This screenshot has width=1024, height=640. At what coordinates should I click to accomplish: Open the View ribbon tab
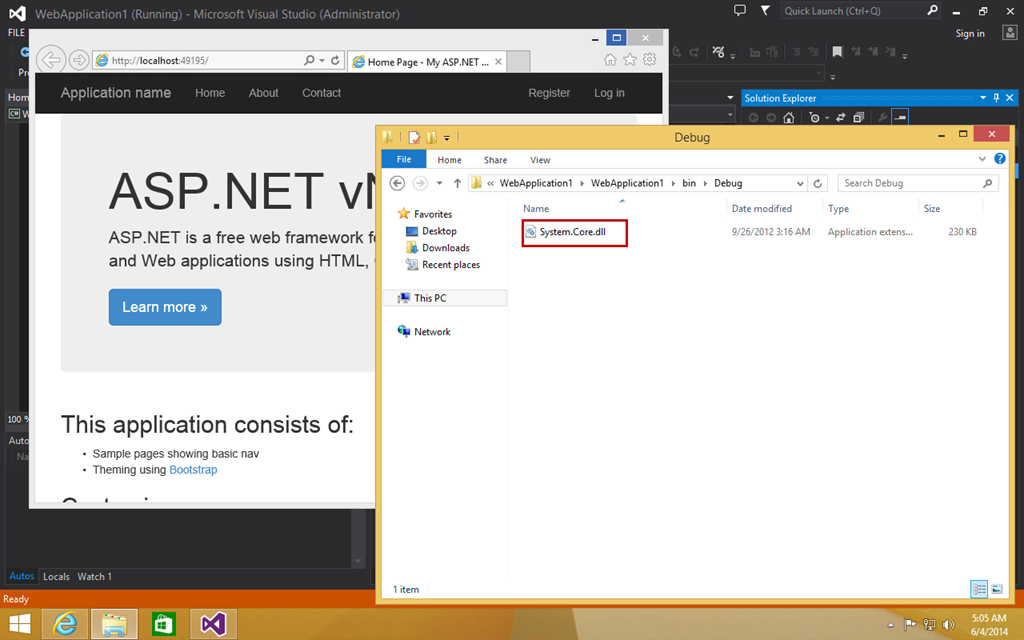[x=540, y=160]
